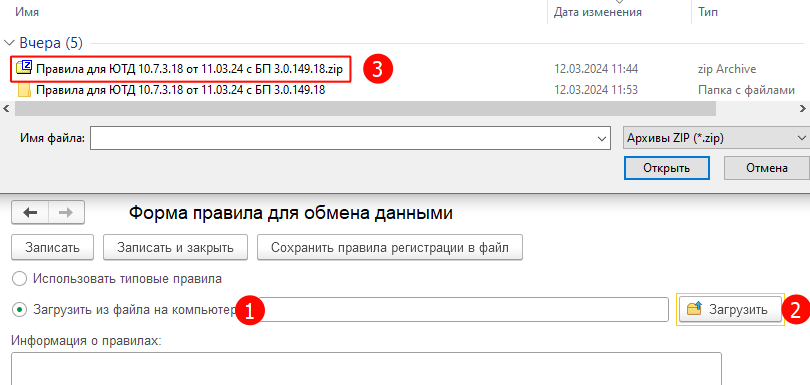Image resolution: width=810 pixels, height=385 pixels.
Task: Click the horizontal scrollbar in file dialog
Action: pyautogui.click(x=365, y=109)
